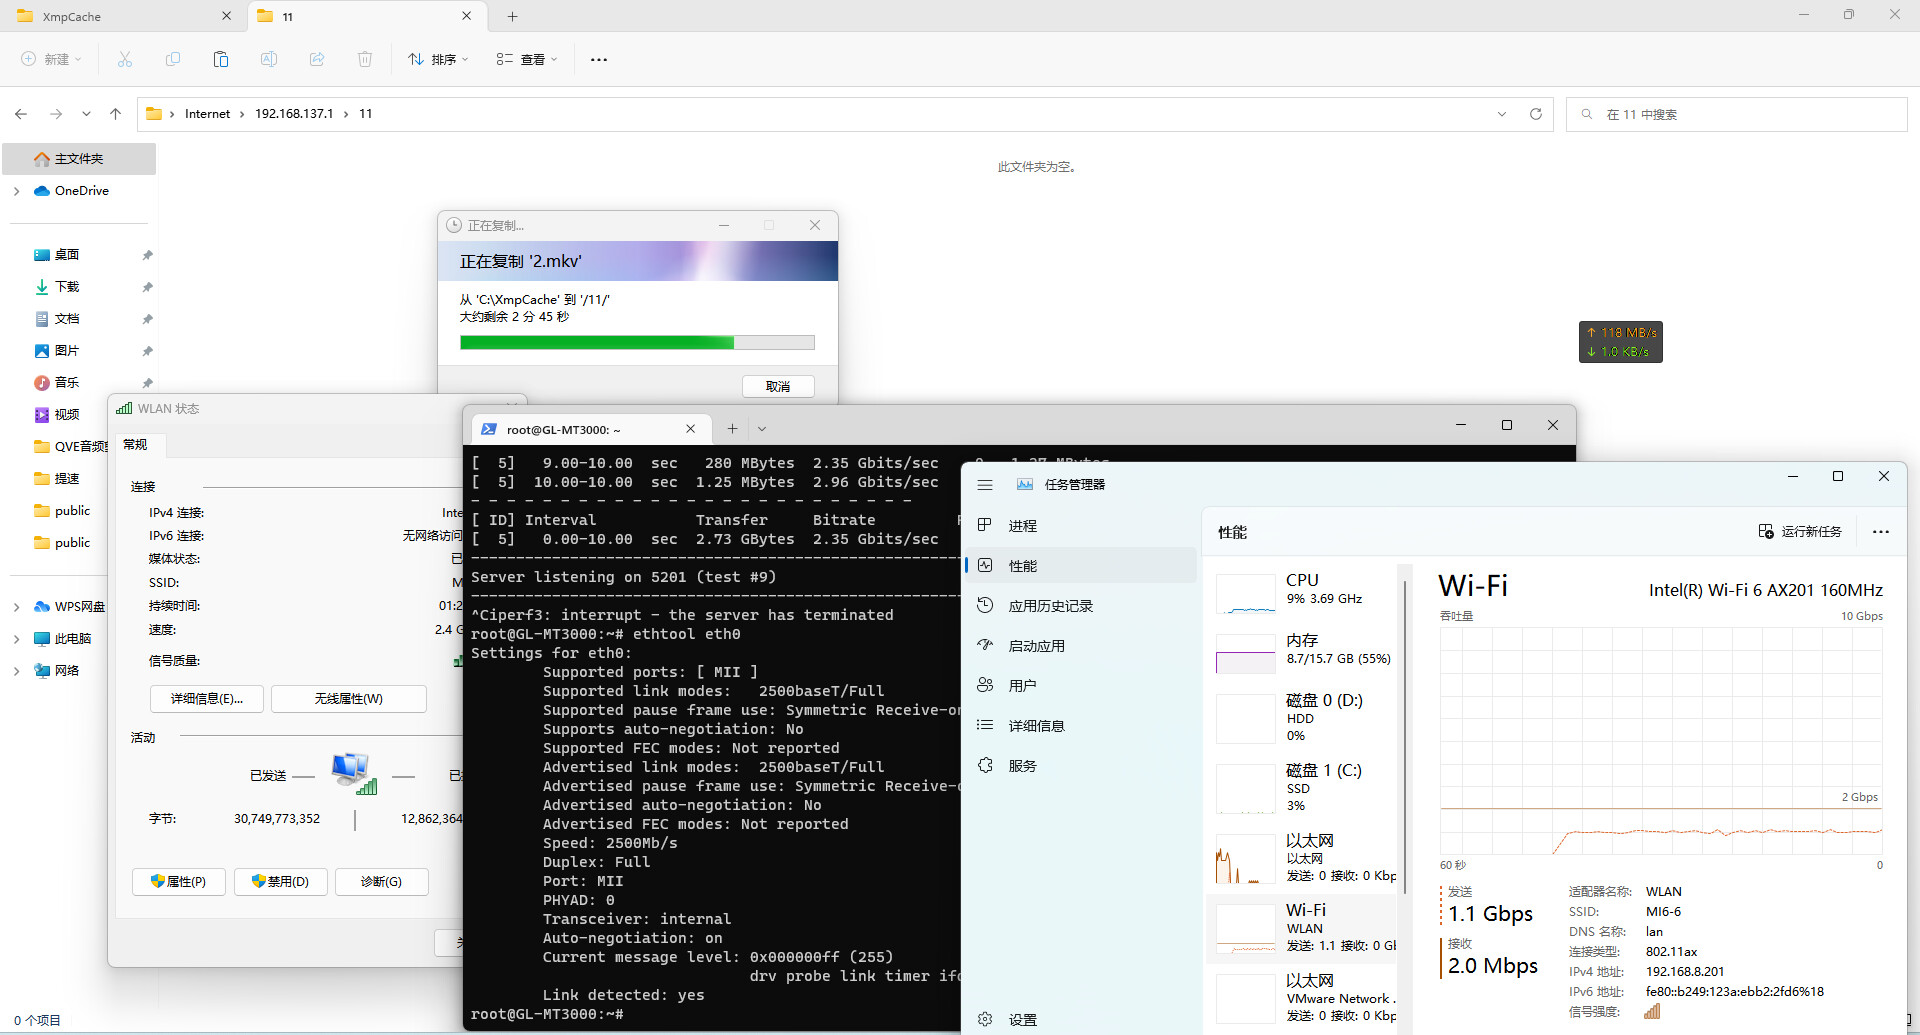This screenshot has width=1920, height=1035.
Task: Close the XmpCache Explorer tab
Action: point(226,16)
